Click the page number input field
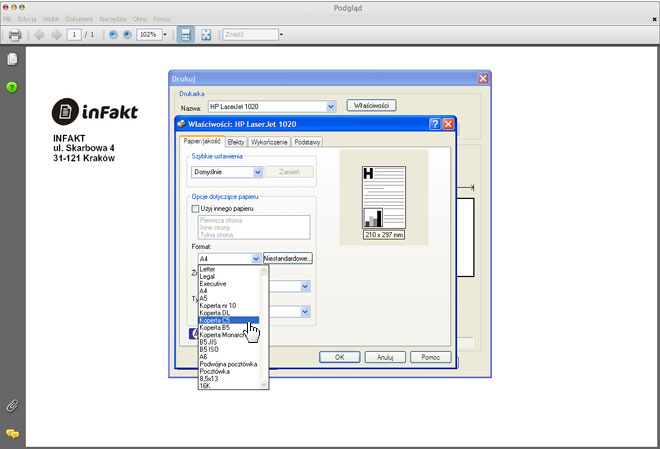Screen dimensions: 660x449 point(74,35)
